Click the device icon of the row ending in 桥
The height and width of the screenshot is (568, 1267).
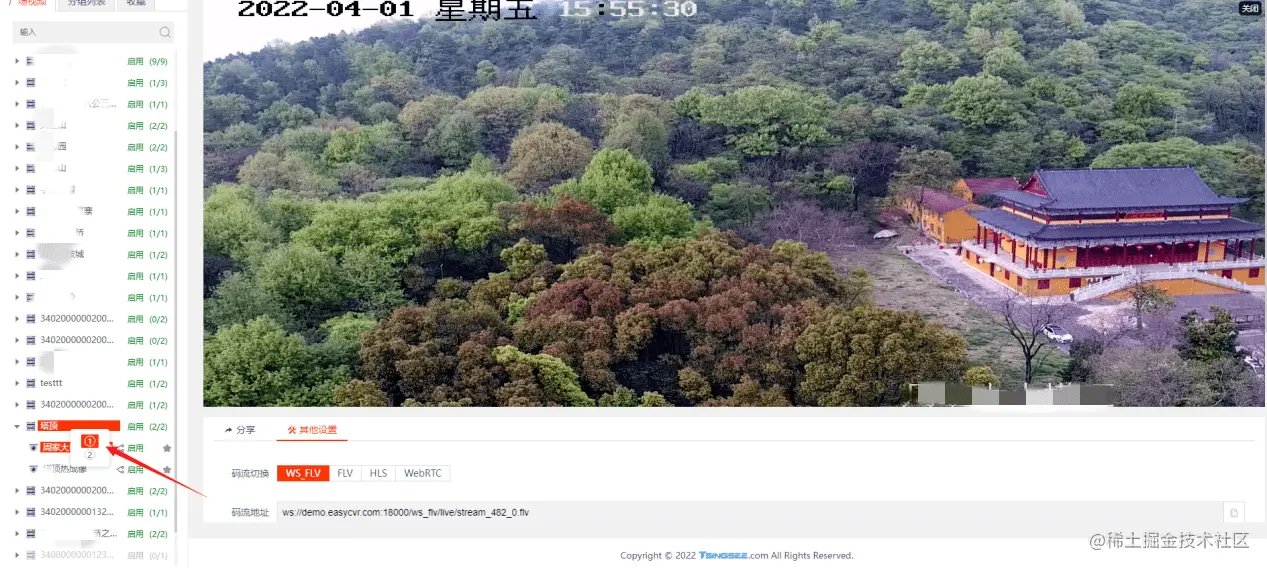pos(31,233)
